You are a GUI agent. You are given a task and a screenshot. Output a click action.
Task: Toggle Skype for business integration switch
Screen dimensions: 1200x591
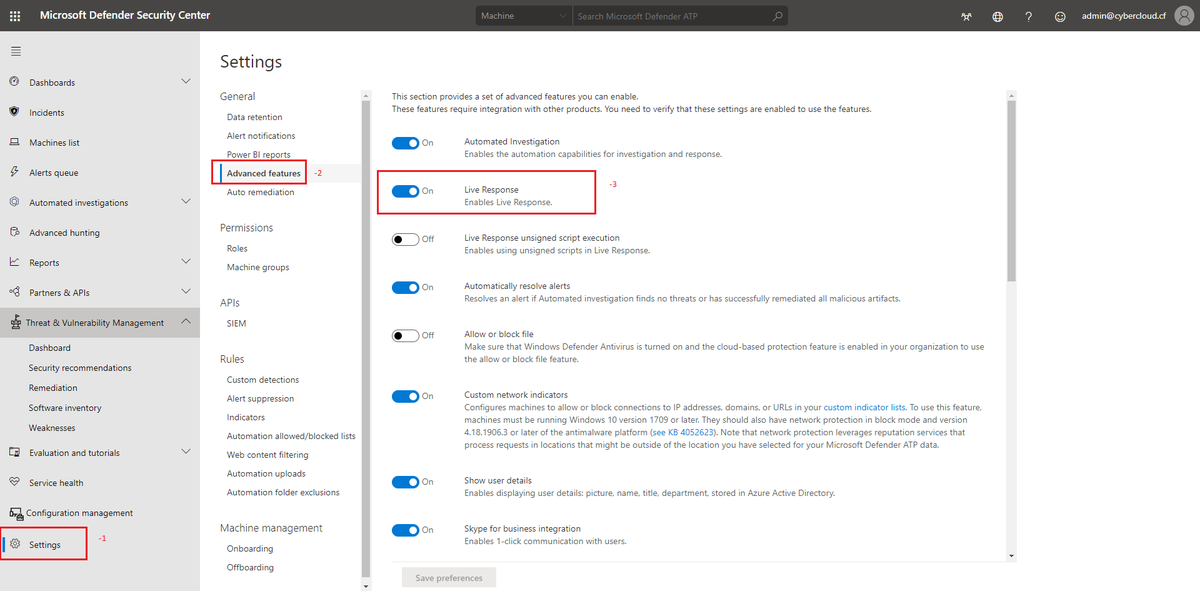[405, 530]
